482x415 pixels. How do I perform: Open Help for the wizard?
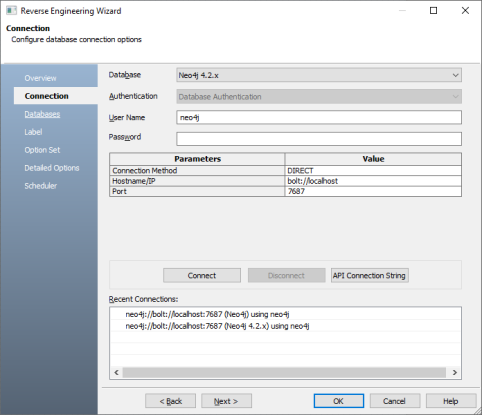coord(451,401)
